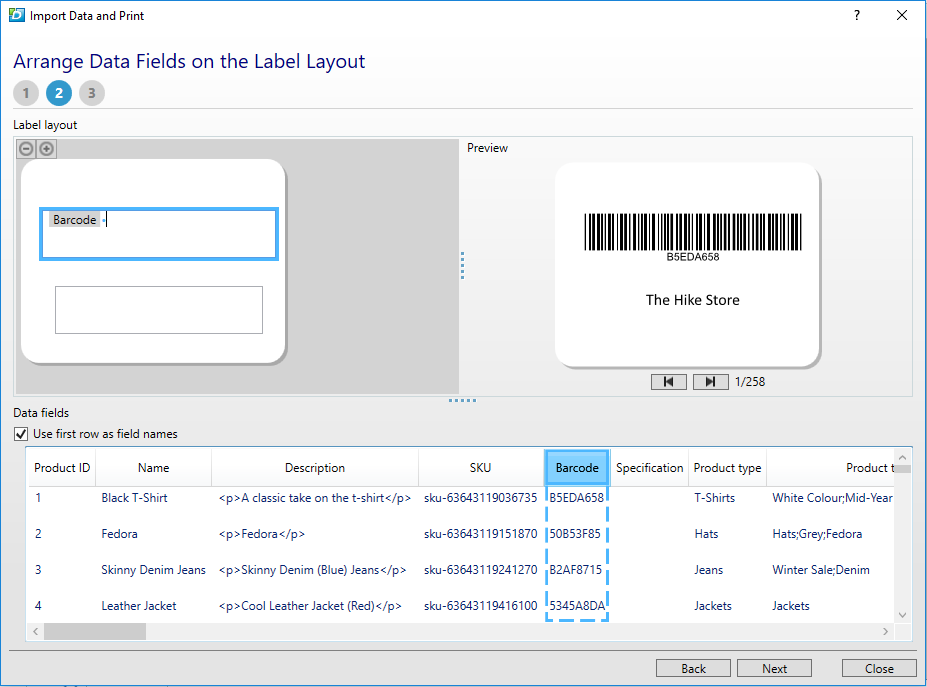Screen dimensions: 927x687
Task: Click the horizontal scrollbar thumb
Action: pyautogui.click(x=95, y=631)
